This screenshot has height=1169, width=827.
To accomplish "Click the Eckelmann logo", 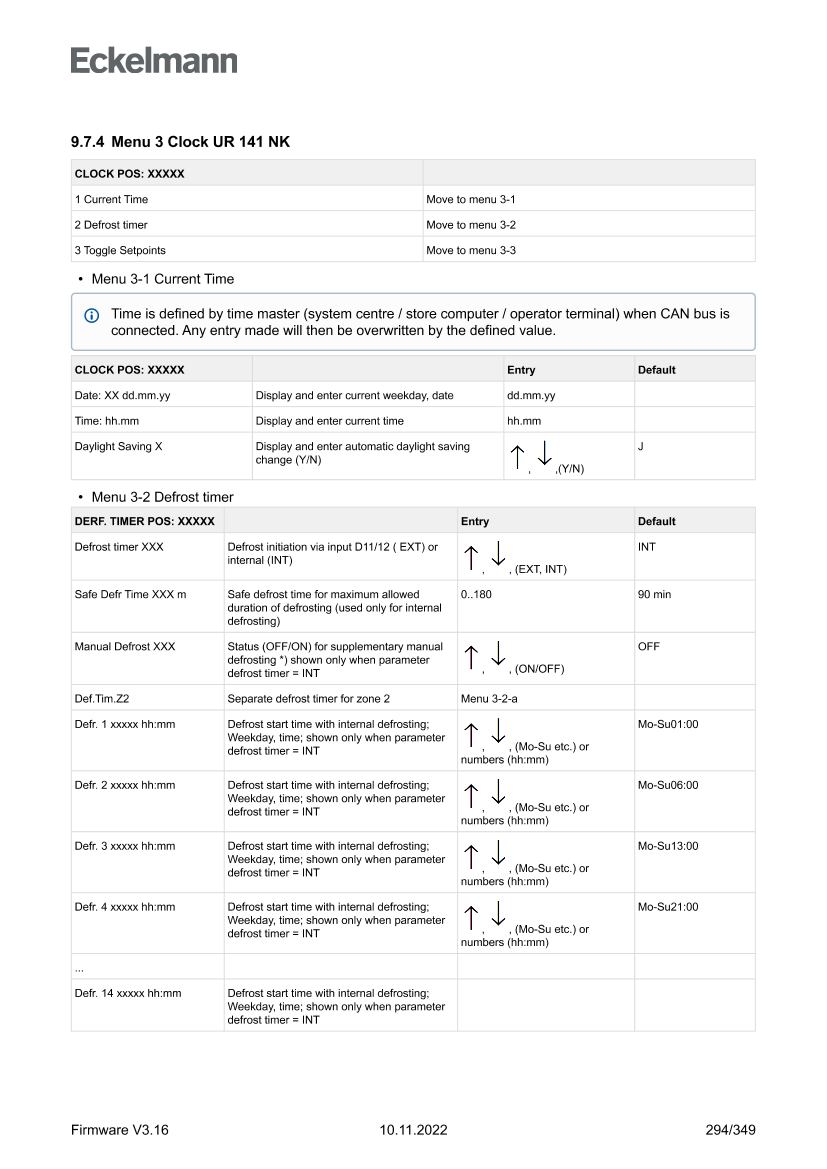I will click(x=154, y=61).
